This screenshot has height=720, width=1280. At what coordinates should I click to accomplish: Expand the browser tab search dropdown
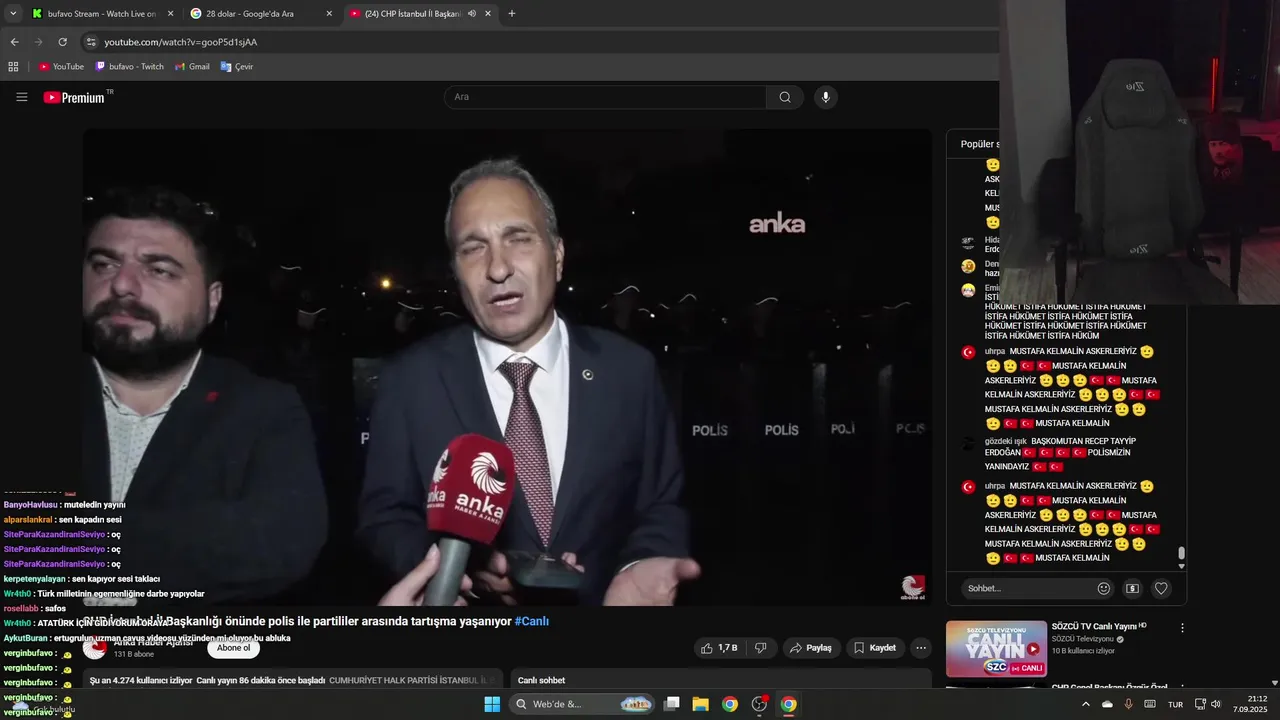click(x=13, y=14)
